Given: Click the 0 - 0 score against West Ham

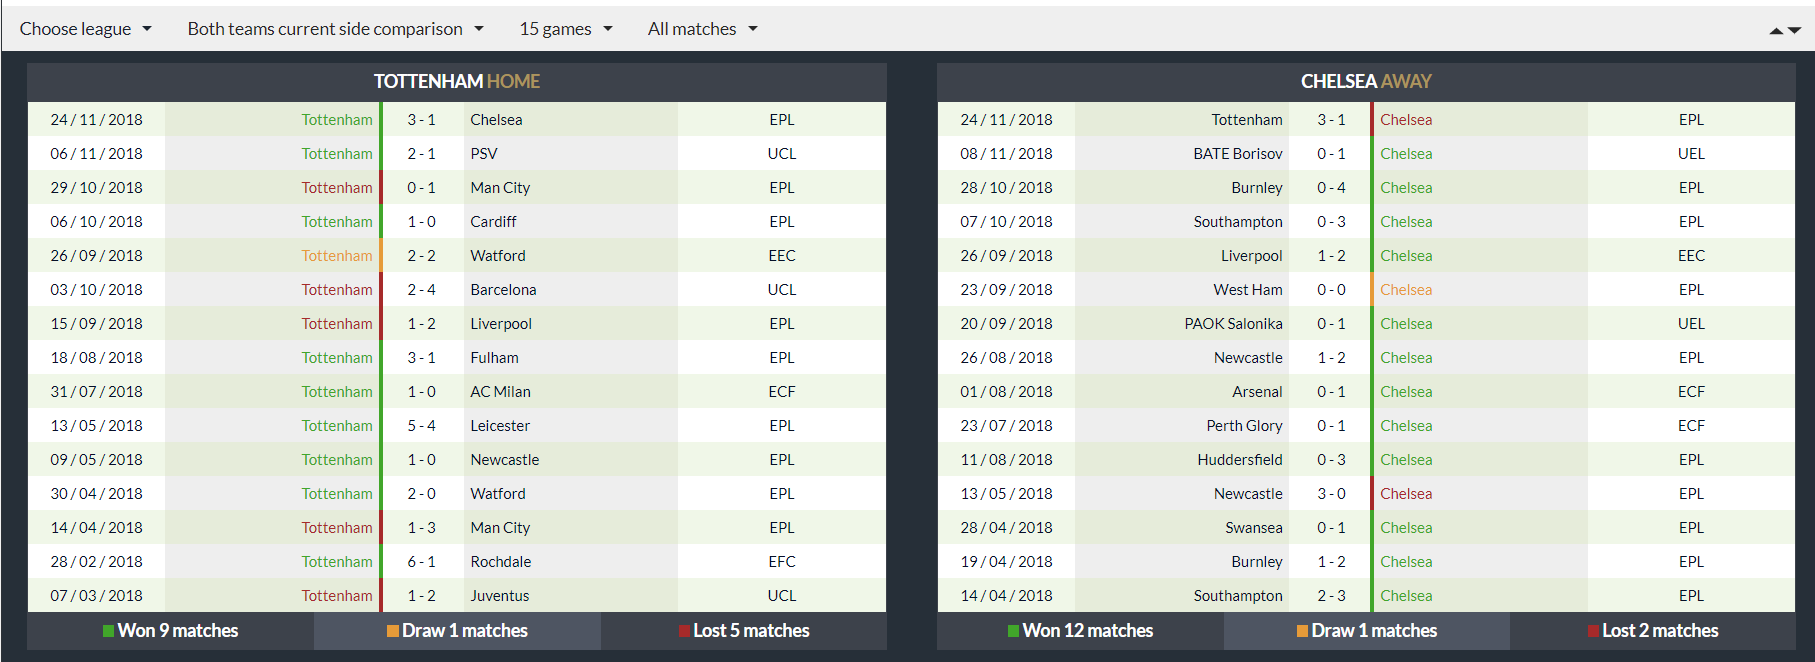Looking at the screenshot, I should click(1331, 290).
